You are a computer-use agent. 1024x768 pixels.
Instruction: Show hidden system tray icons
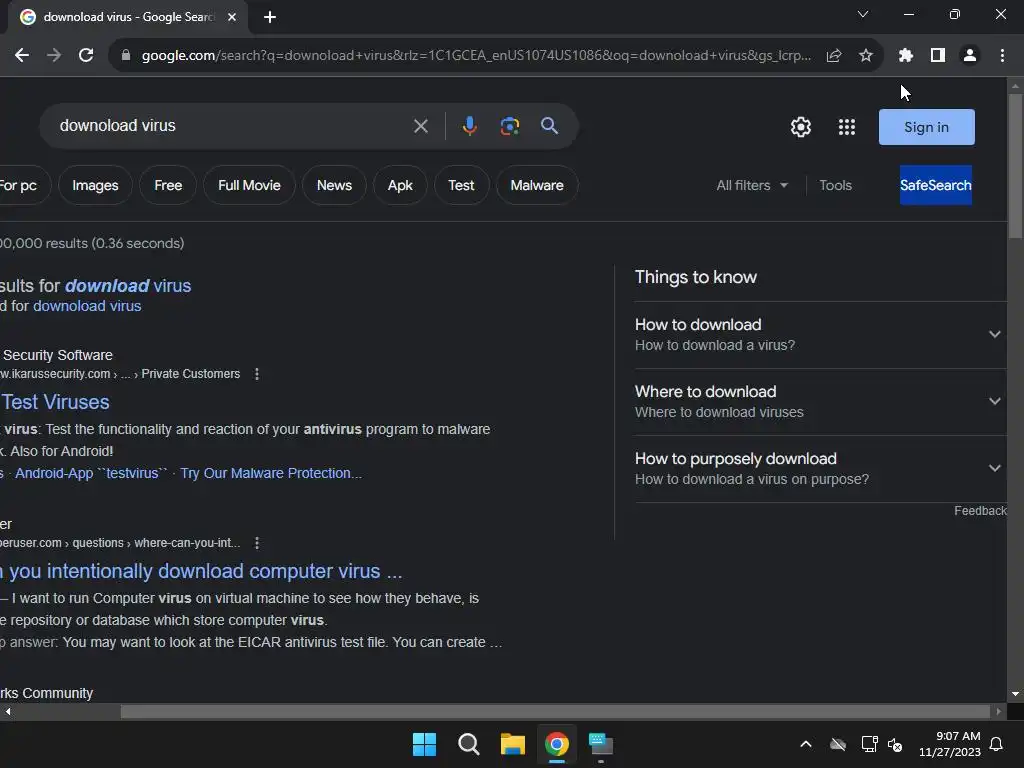coord(806,744)
